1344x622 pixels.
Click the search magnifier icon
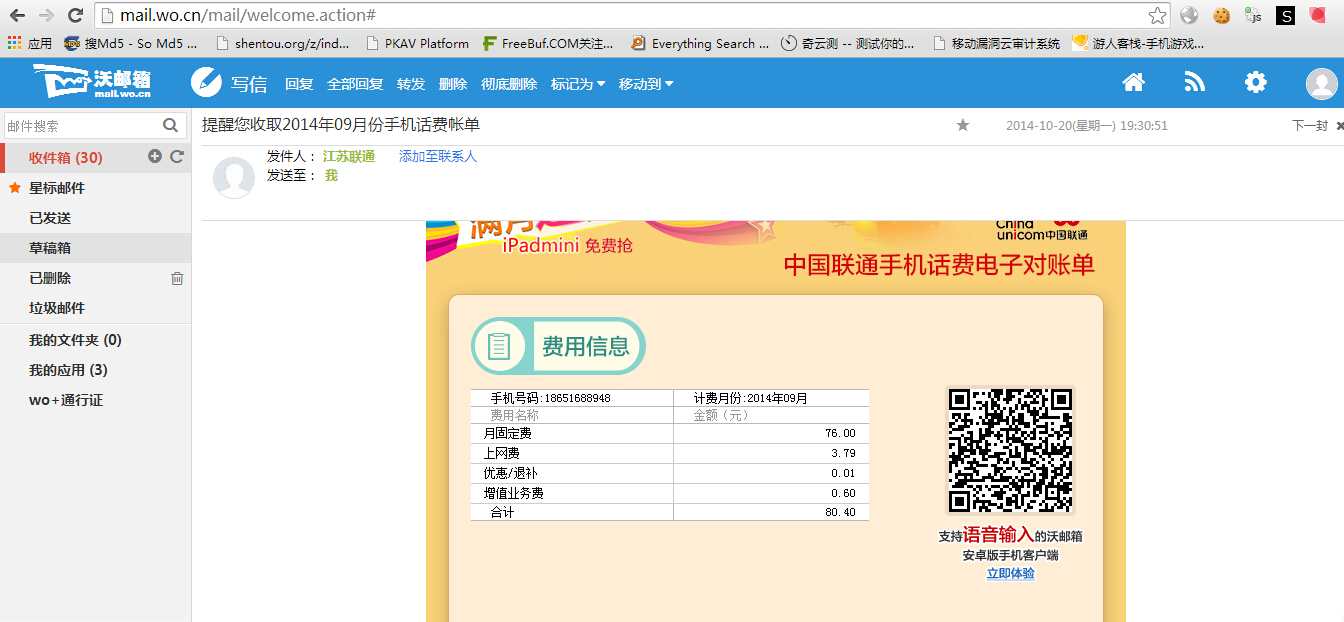171,125
